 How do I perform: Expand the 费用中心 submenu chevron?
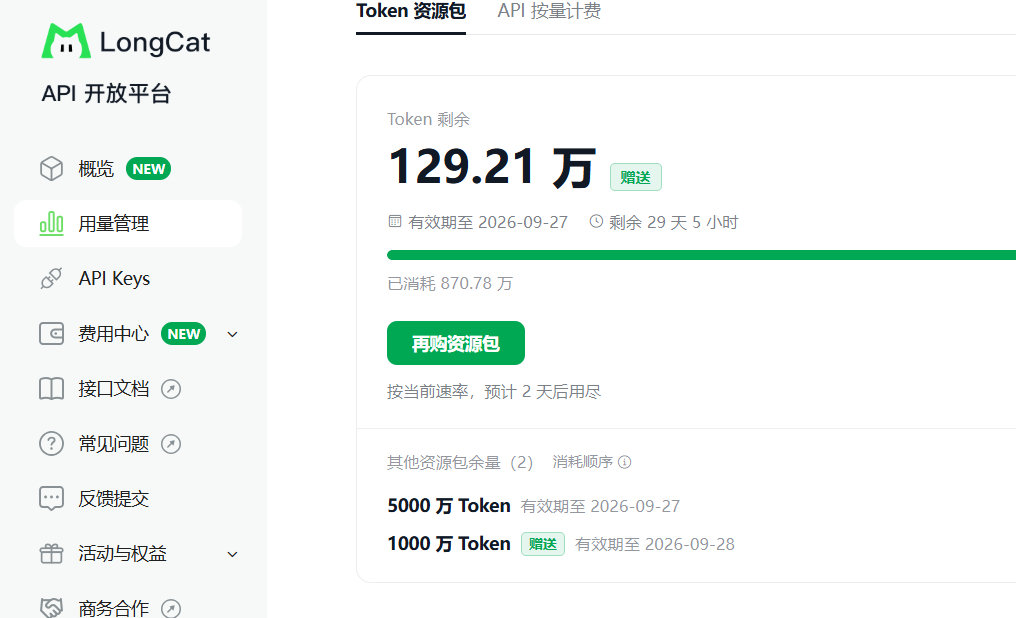(233, 334)
